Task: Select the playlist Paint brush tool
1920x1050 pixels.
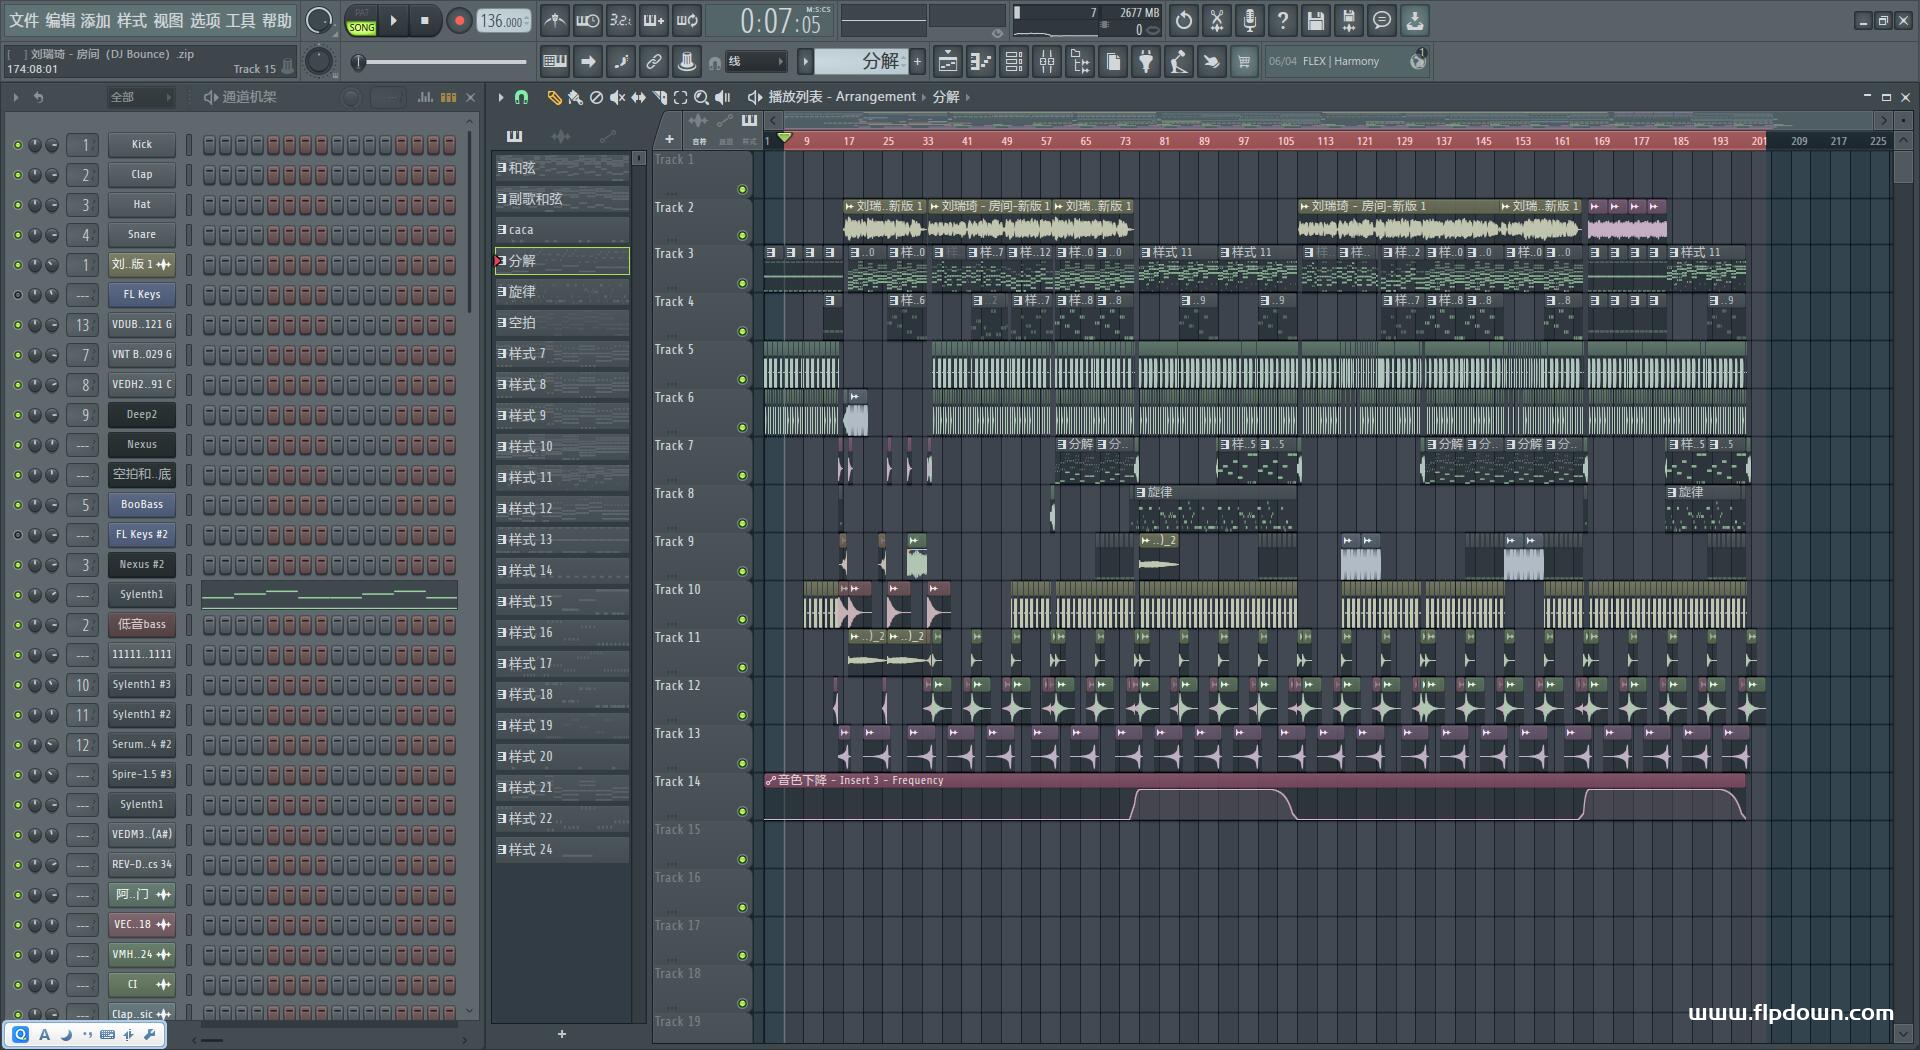Action: click(575, 97)
